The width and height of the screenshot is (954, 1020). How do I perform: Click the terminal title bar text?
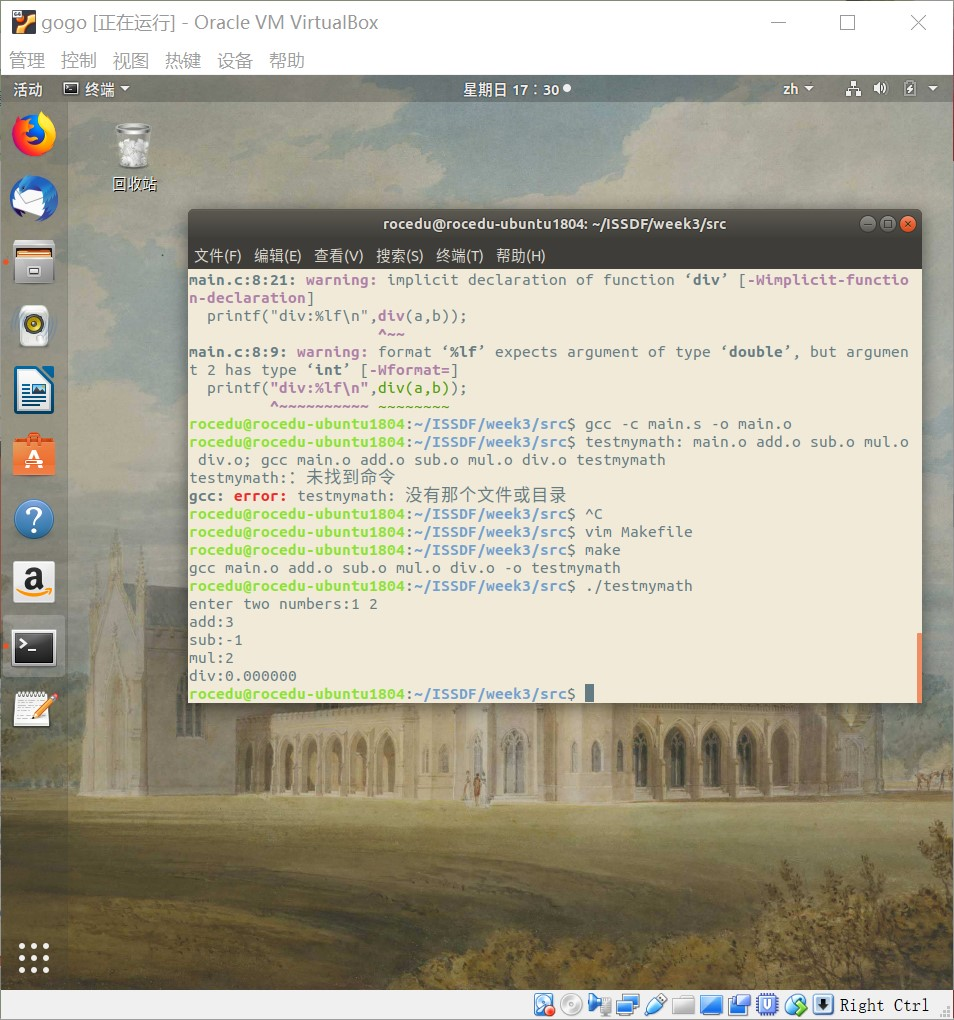pos(555,224)
